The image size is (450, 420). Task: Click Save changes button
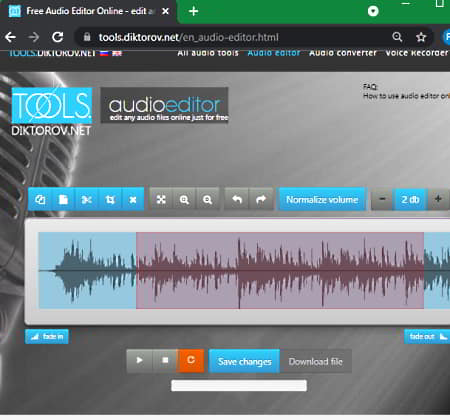point(244,361)
